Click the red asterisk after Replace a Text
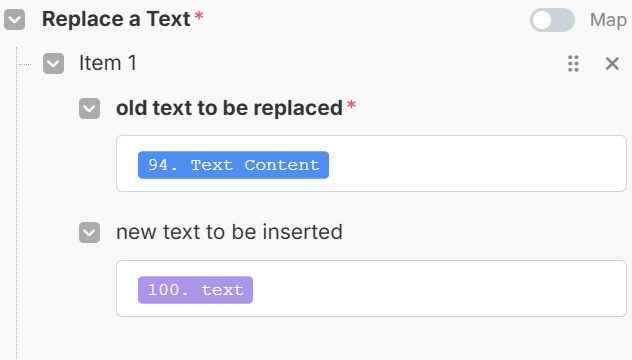Screen dimensions: 632x360 199,16
